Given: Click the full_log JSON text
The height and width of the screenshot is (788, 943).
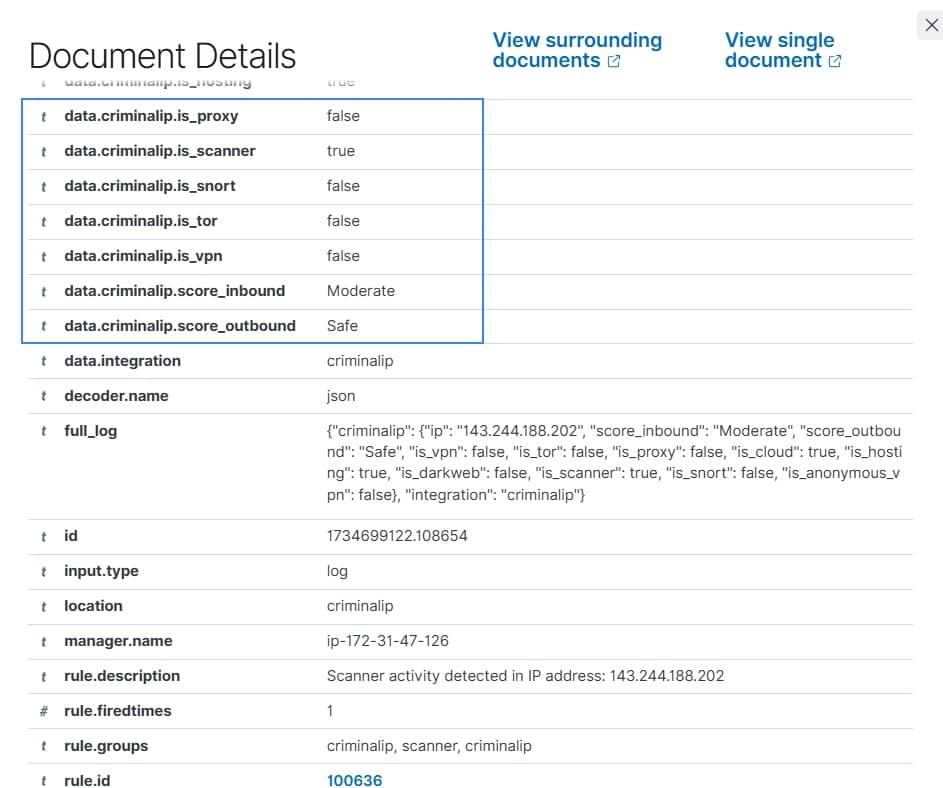Looking at the screenshot, I should click(613, 462).
